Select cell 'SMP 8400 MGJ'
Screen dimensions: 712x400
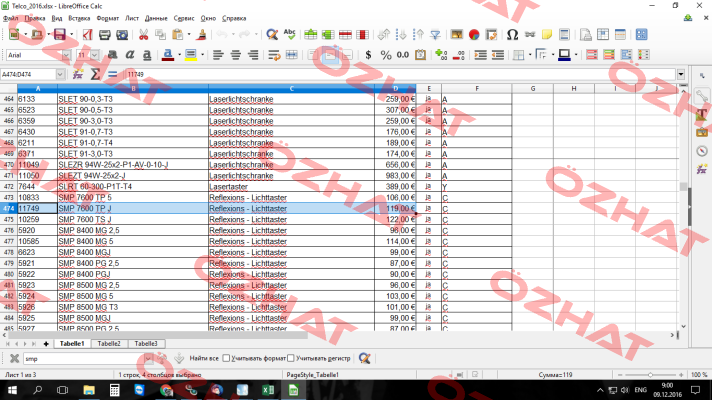click(133, 252)
